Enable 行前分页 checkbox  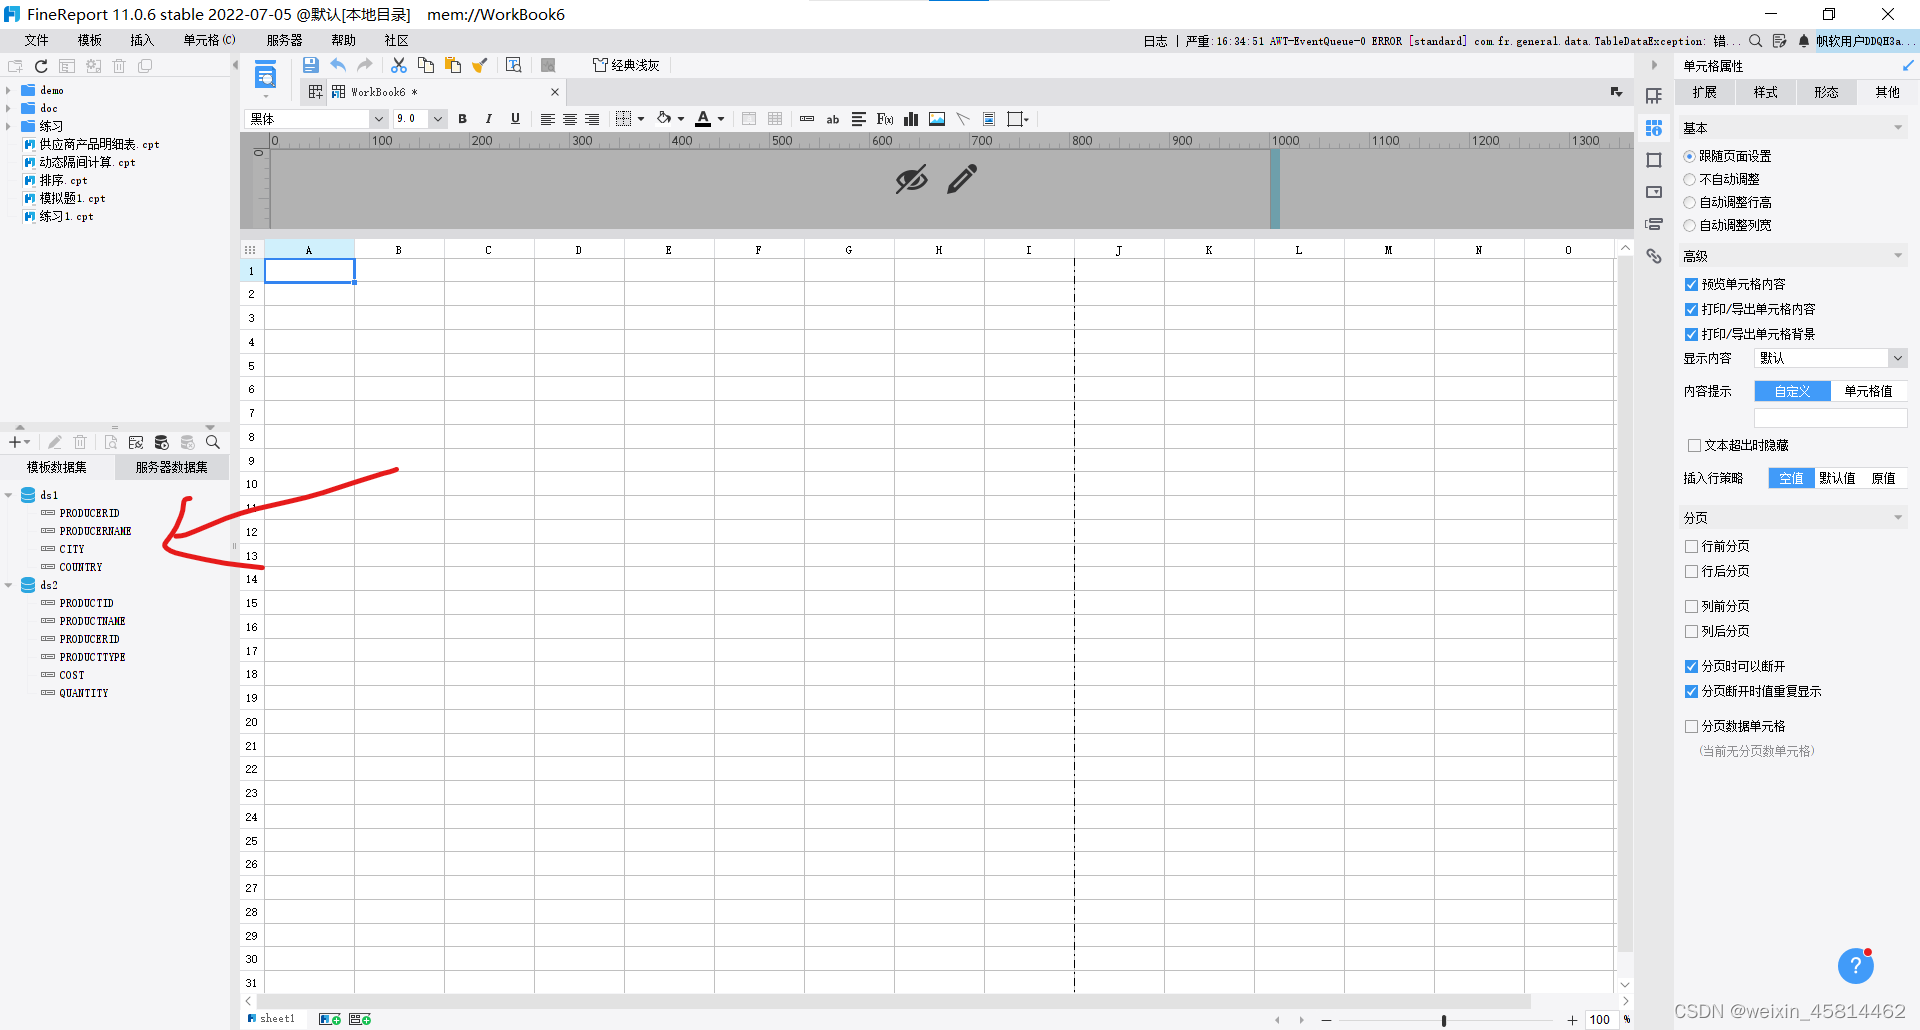1691,547
